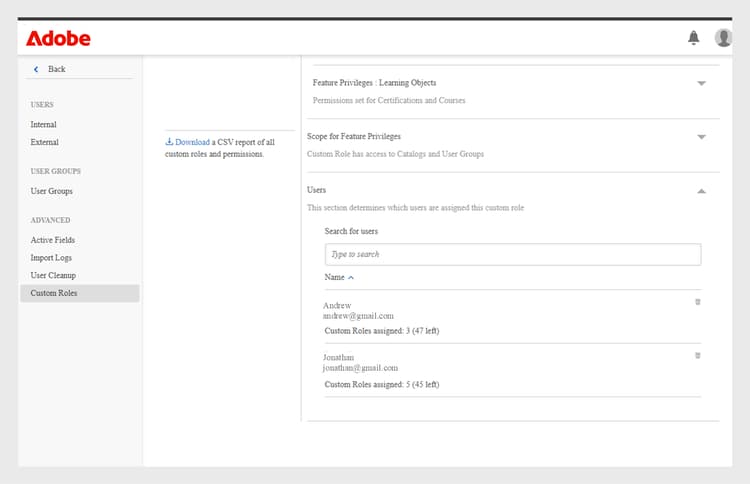The width and height of the screenshot is (750, 484).
Task: Sort users by Name column arrow
Action: 351,277
